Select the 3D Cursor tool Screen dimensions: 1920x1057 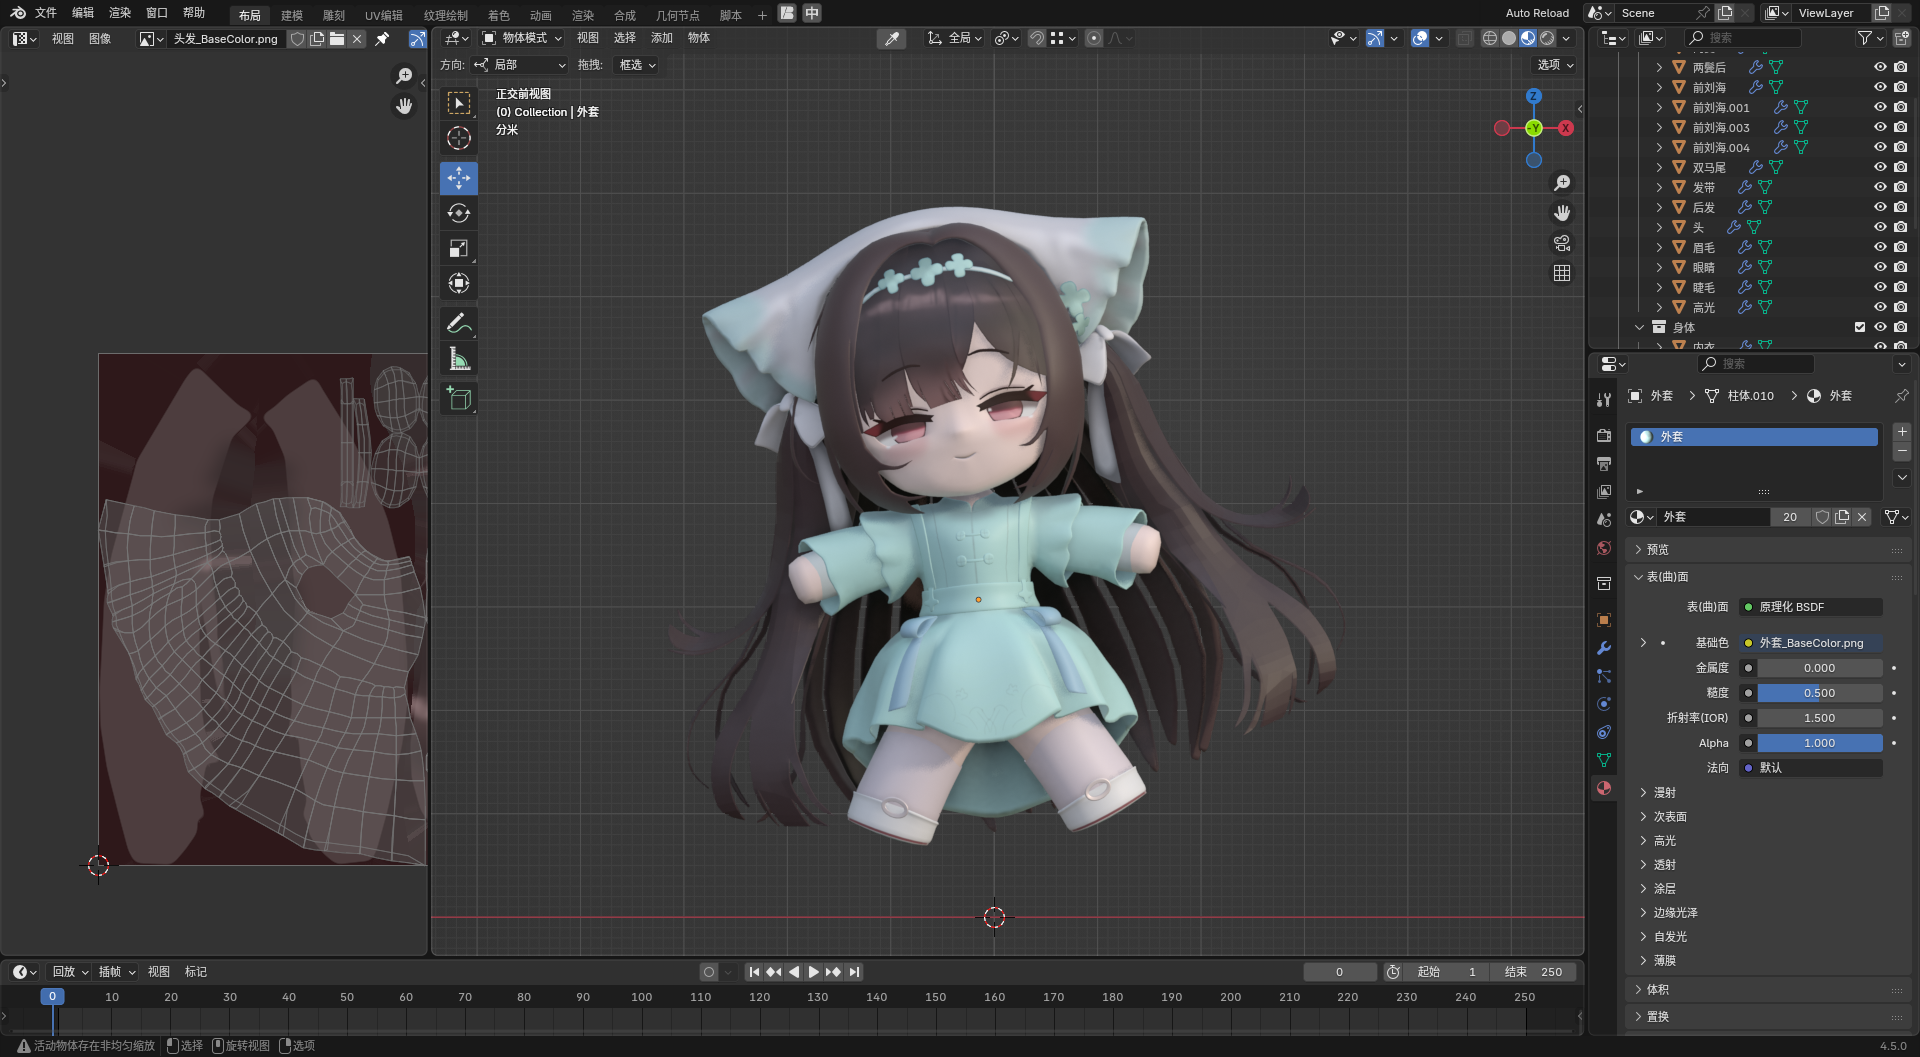coord(459,138)
